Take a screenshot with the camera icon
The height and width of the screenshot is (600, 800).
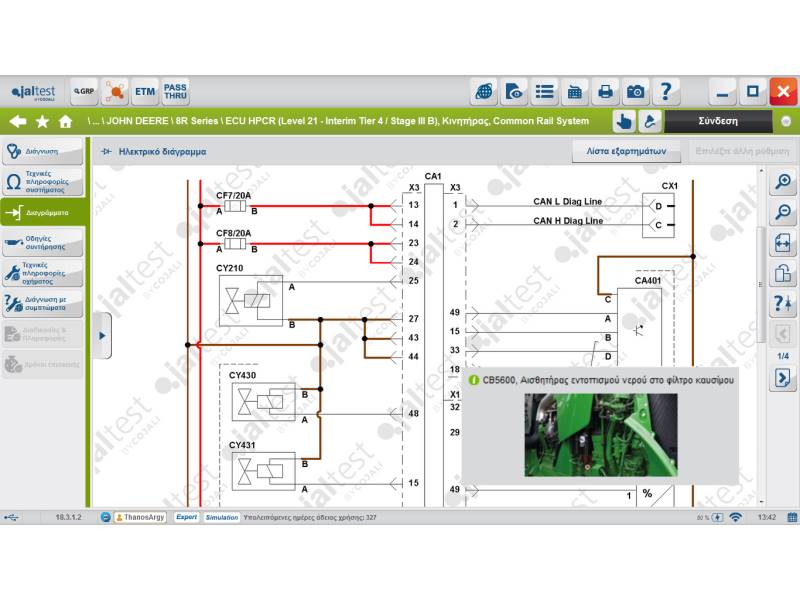tap(635, 92)
